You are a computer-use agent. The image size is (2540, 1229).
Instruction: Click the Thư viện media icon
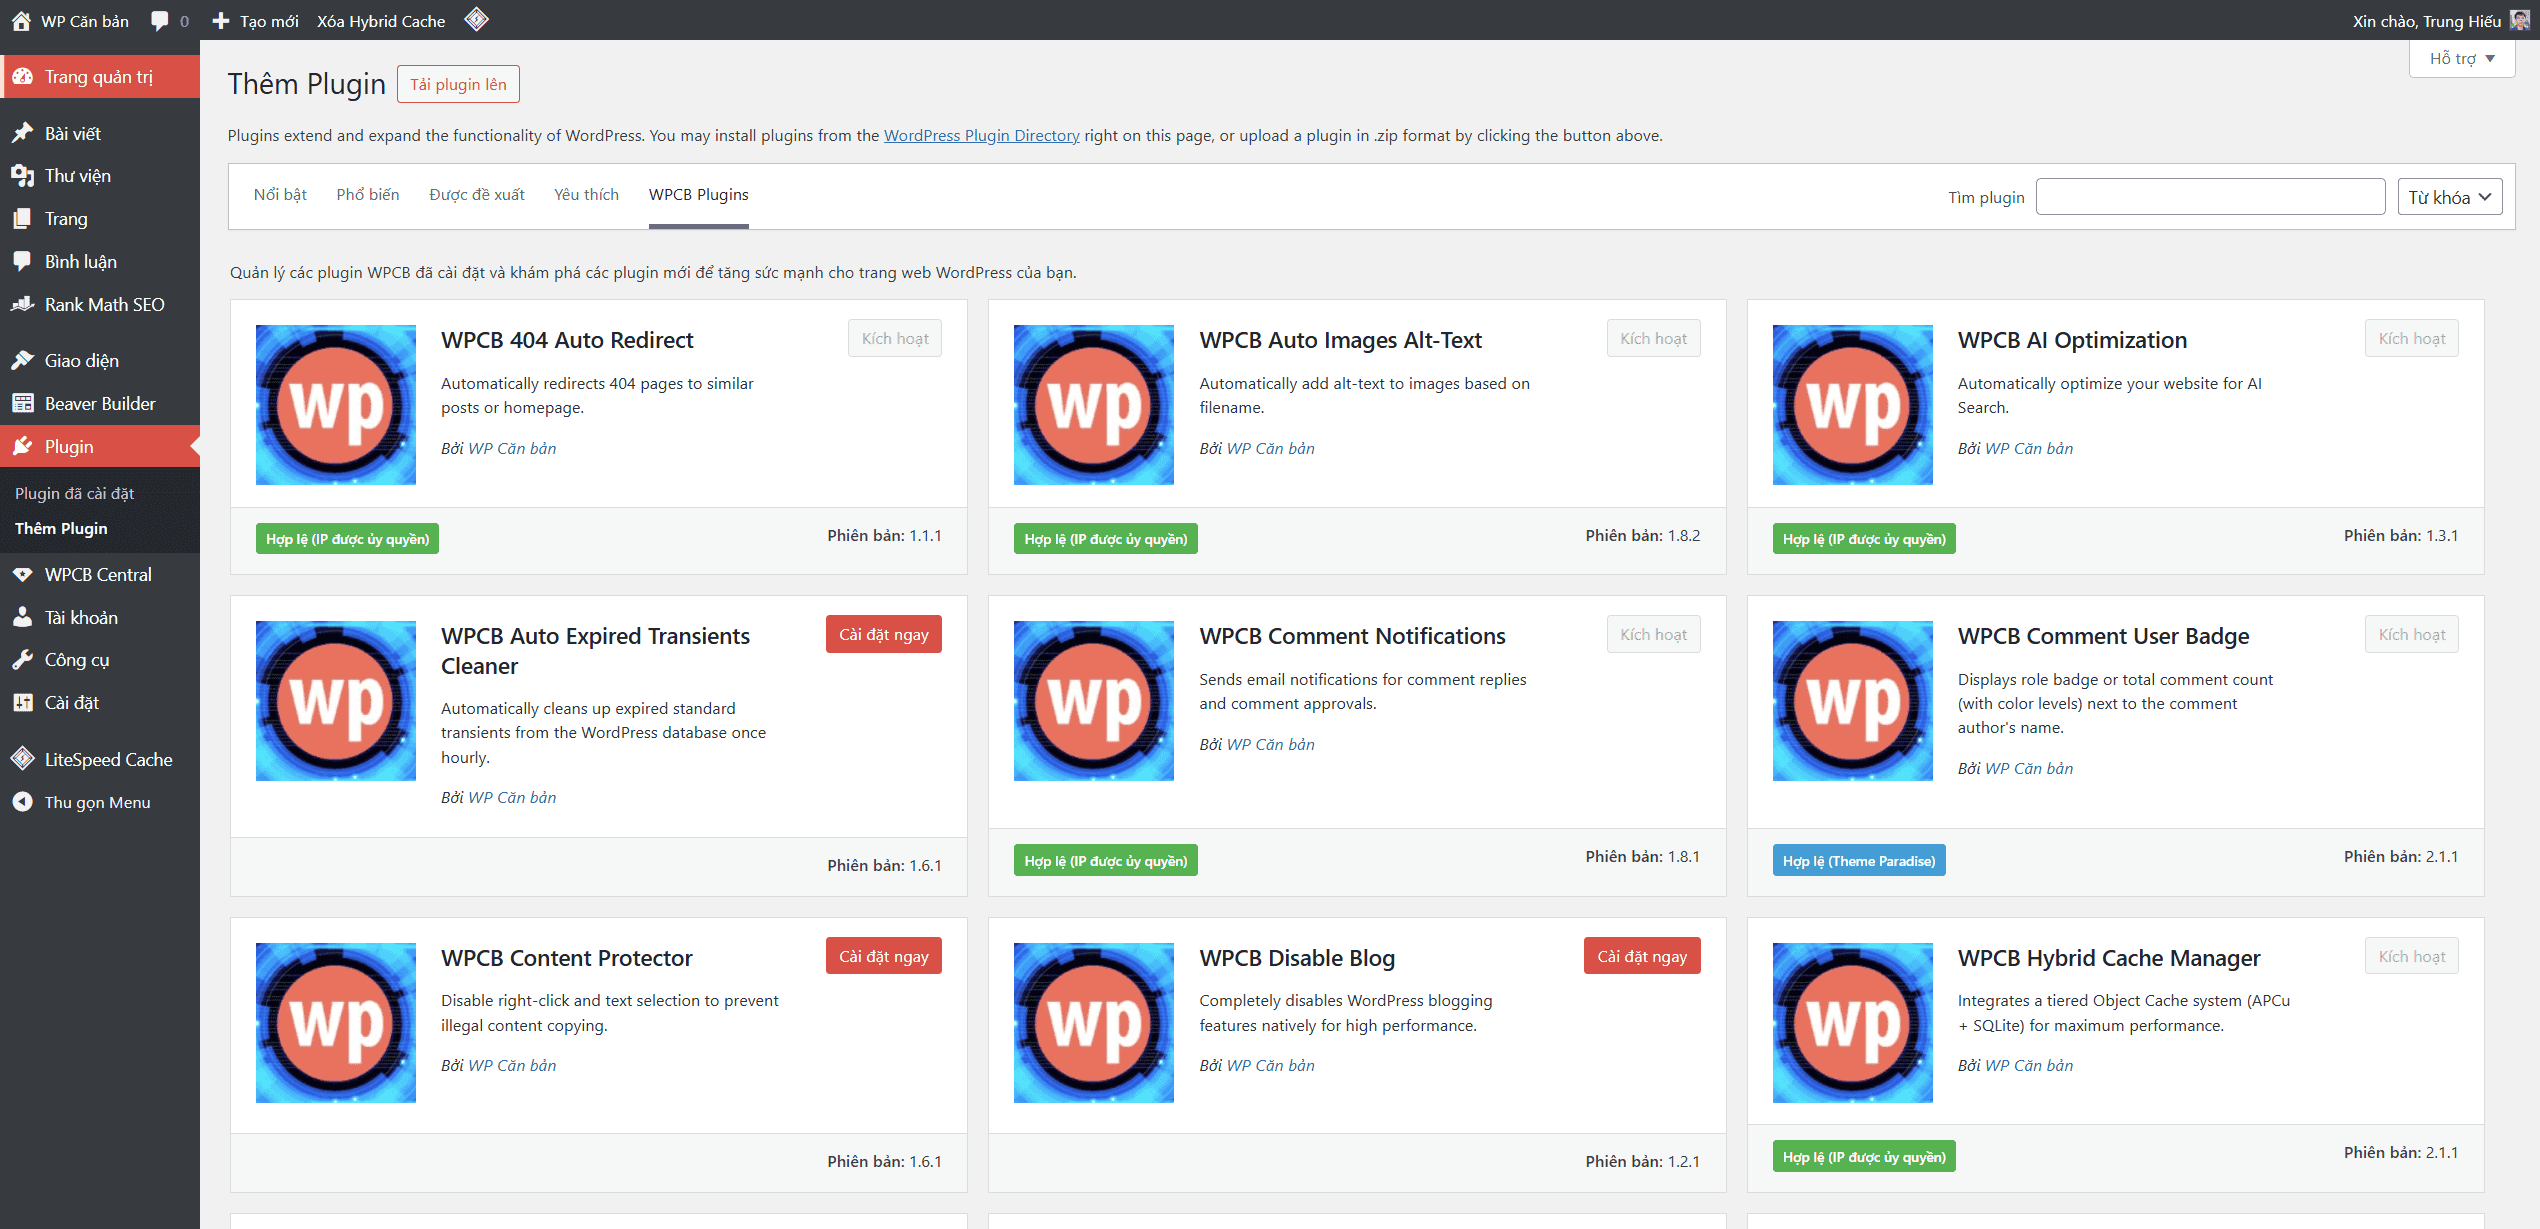23,176
